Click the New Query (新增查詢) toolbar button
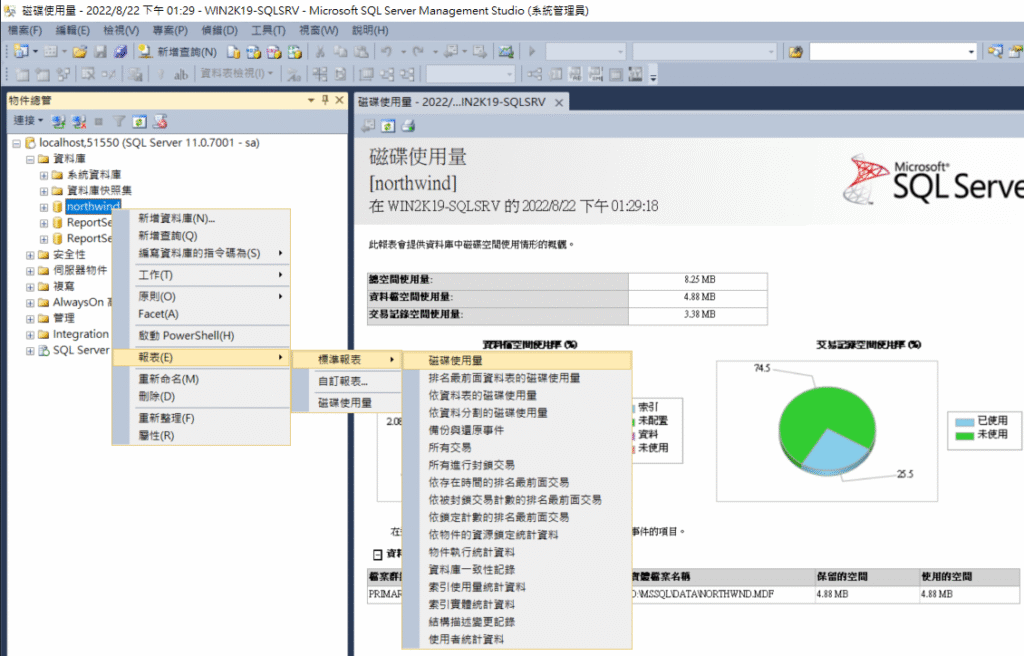The image size is (1024, 656). tap(178, 52)
